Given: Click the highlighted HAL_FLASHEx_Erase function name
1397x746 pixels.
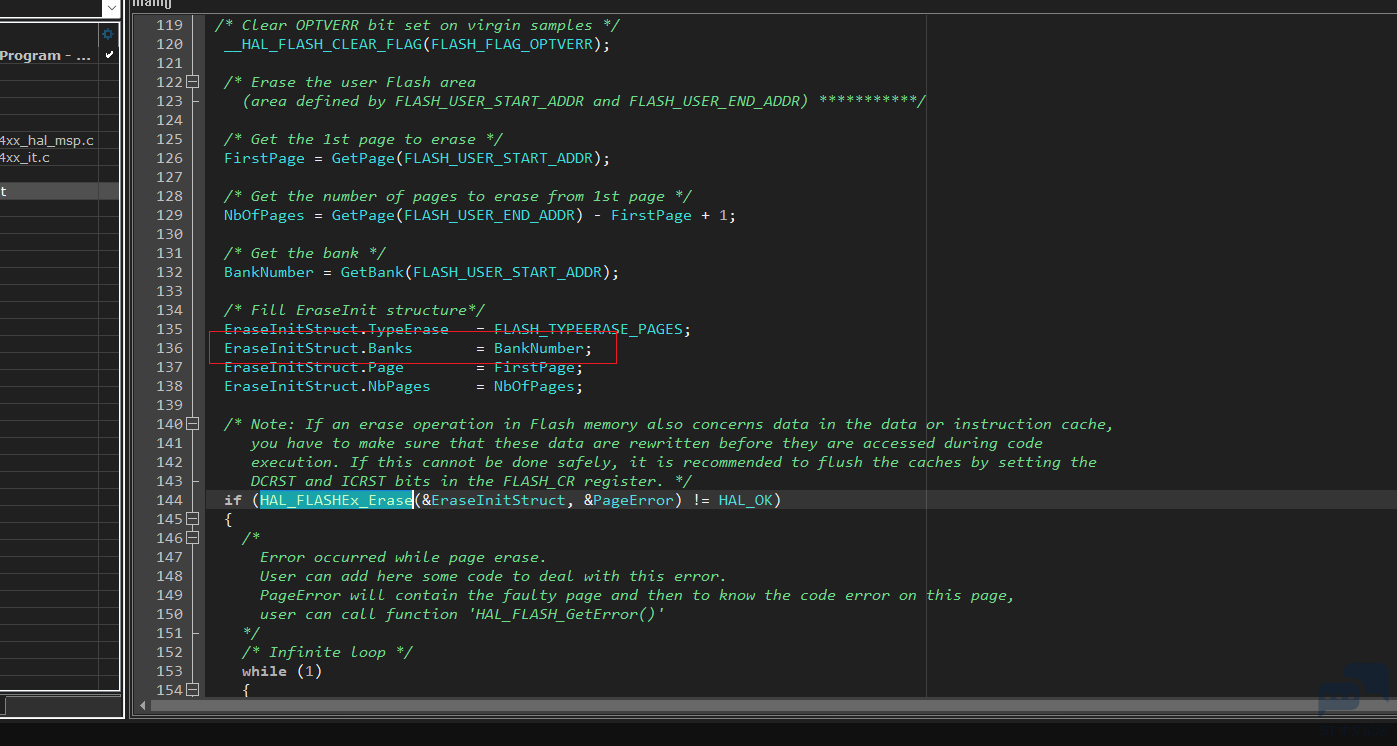Looking at the screenshot, I should point(334,500).
